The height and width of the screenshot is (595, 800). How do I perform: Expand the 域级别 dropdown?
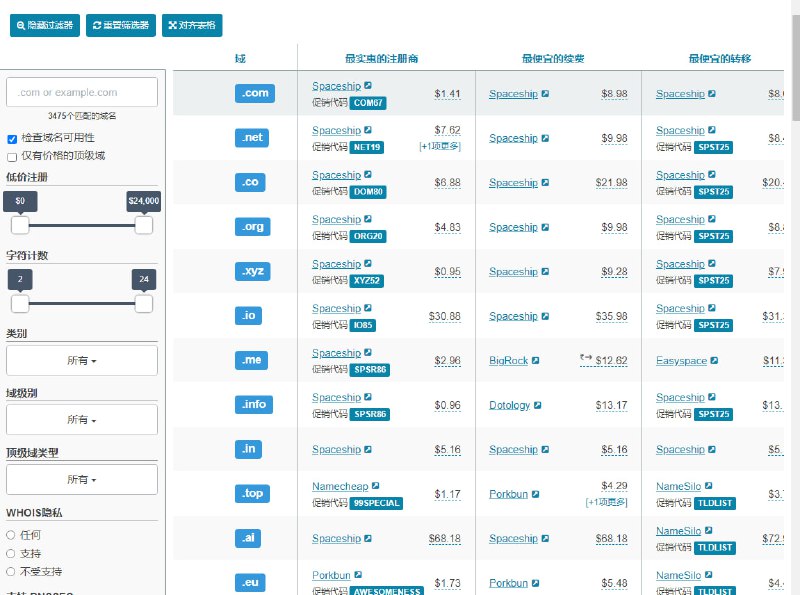[x=81, y=417]
